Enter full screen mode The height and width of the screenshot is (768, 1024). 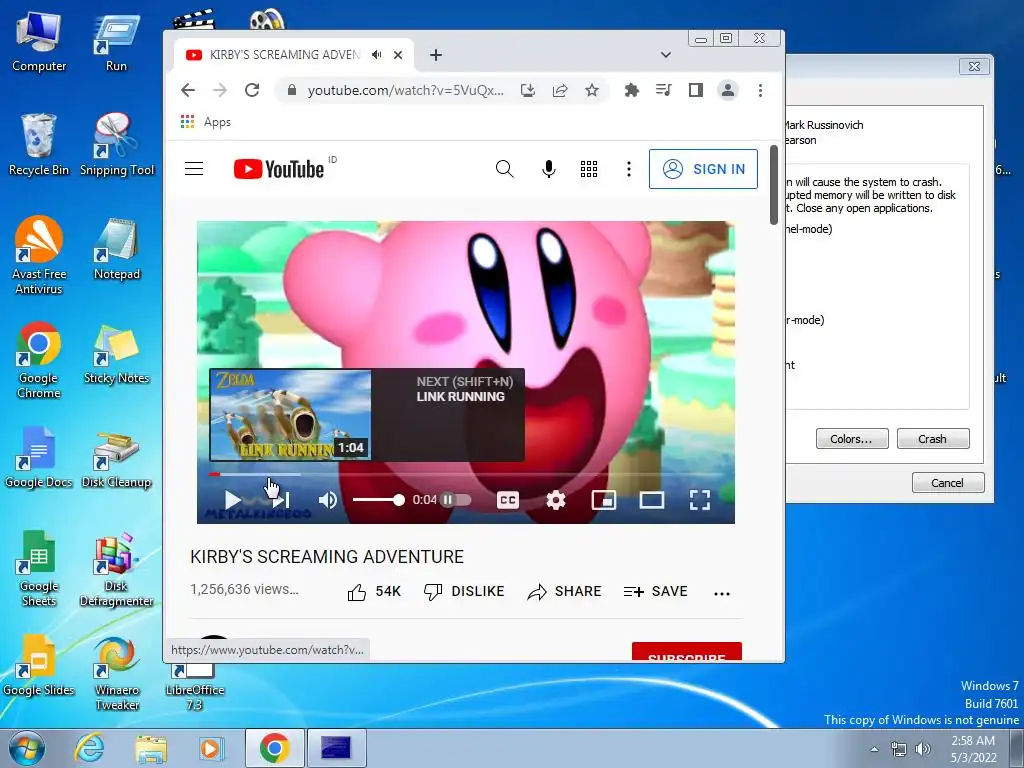coord(699,500)
